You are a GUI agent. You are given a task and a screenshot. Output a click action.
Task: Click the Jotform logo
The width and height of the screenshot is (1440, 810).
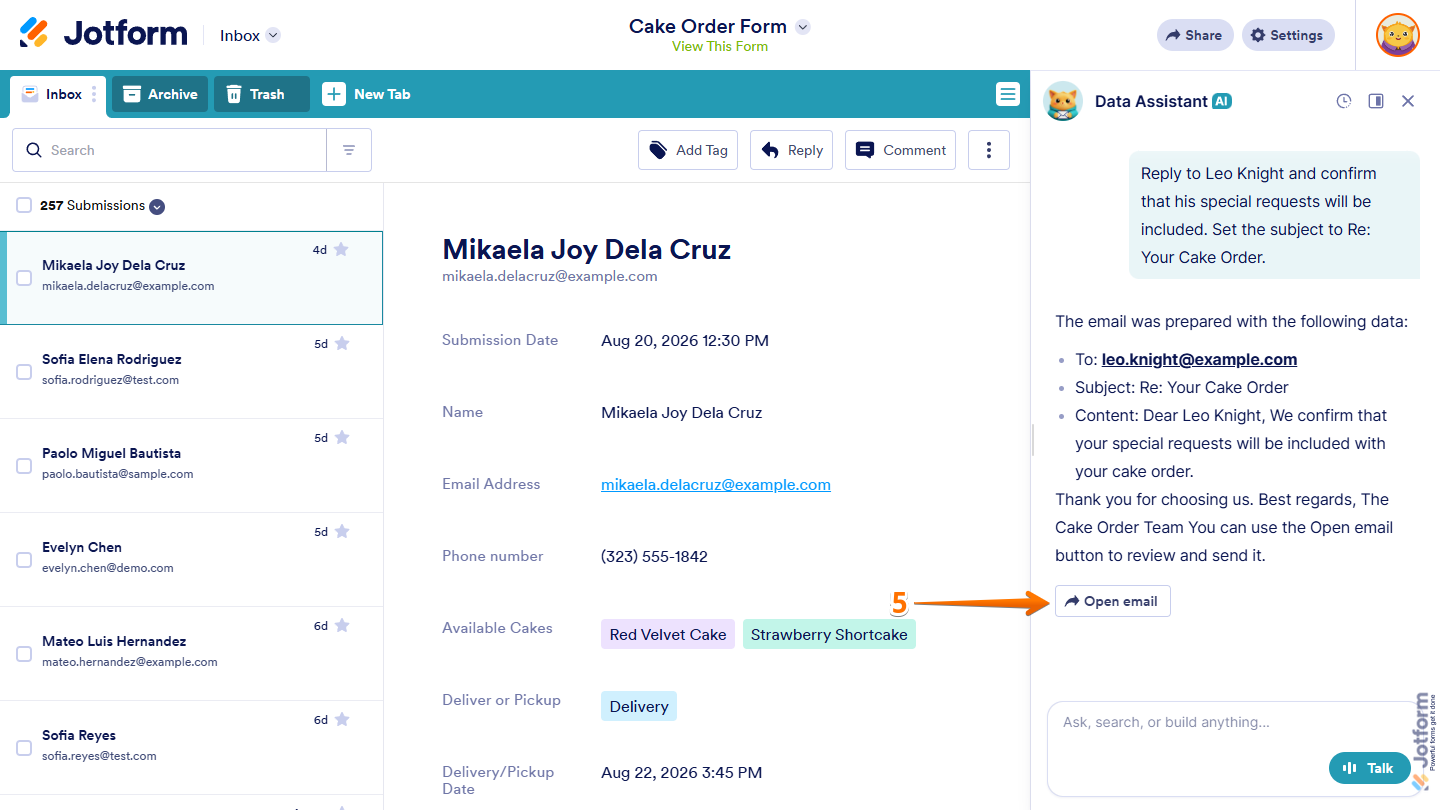103,34
